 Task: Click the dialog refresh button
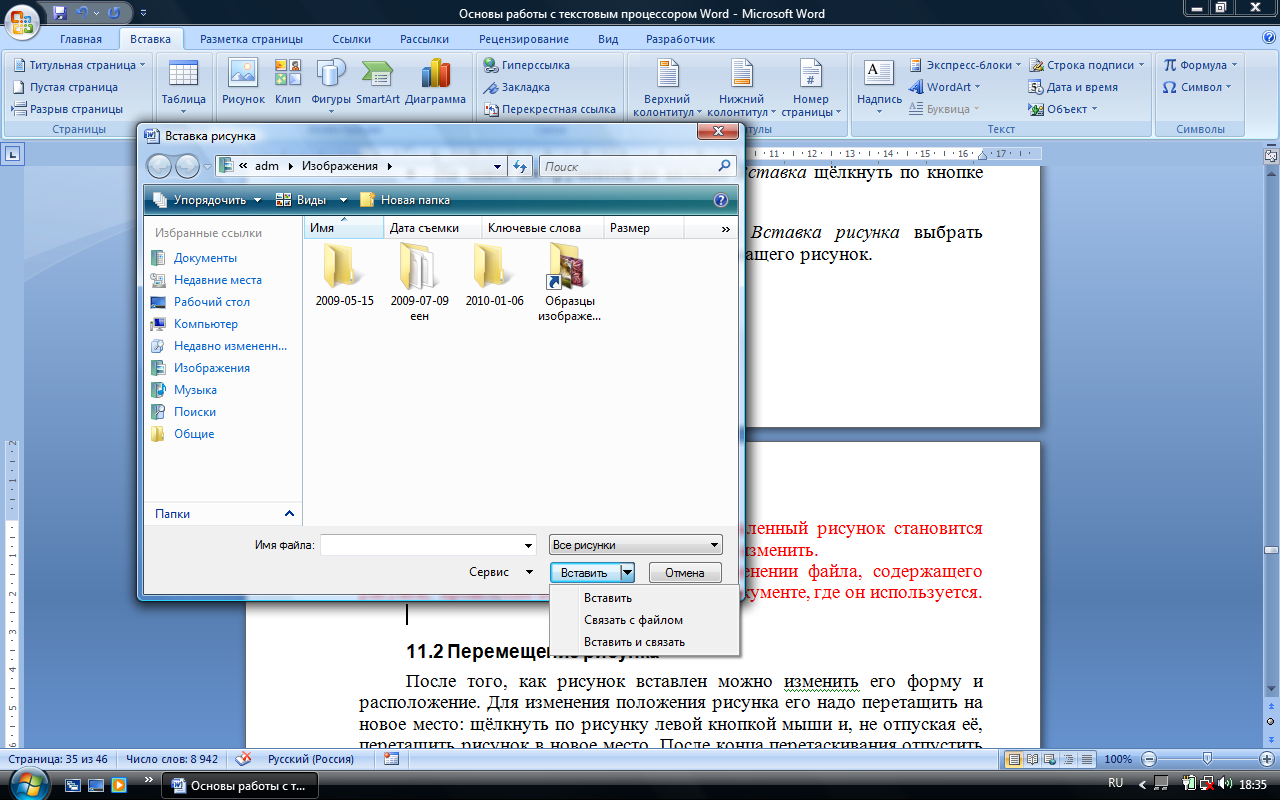coord(520,167)
